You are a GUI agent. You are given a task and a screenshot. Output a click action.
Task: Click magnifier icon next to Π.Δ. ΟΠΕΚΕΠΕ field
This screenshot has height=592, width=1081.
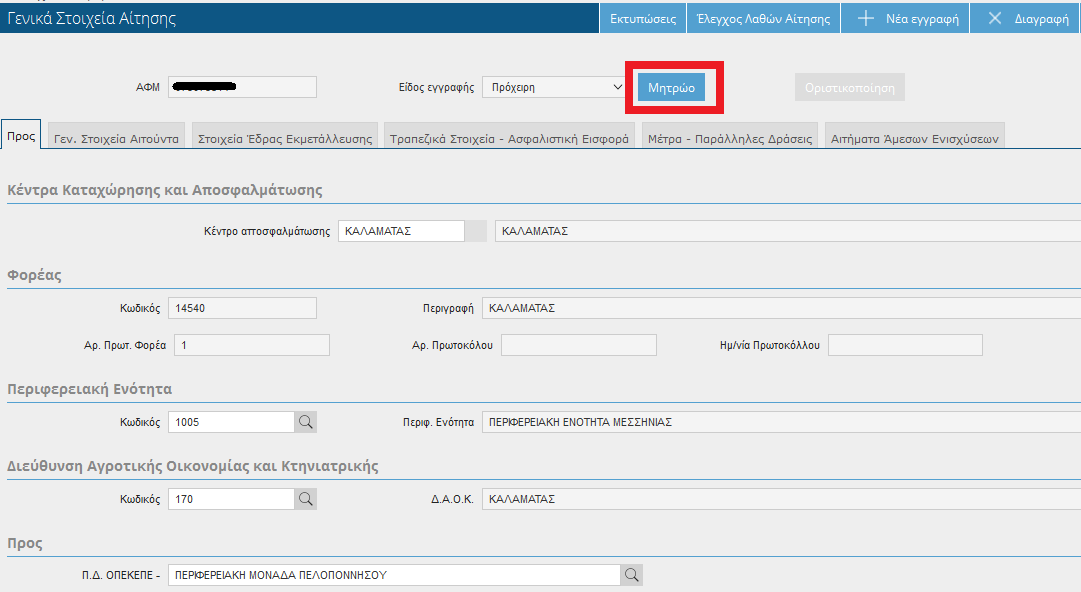click(632, 575)
